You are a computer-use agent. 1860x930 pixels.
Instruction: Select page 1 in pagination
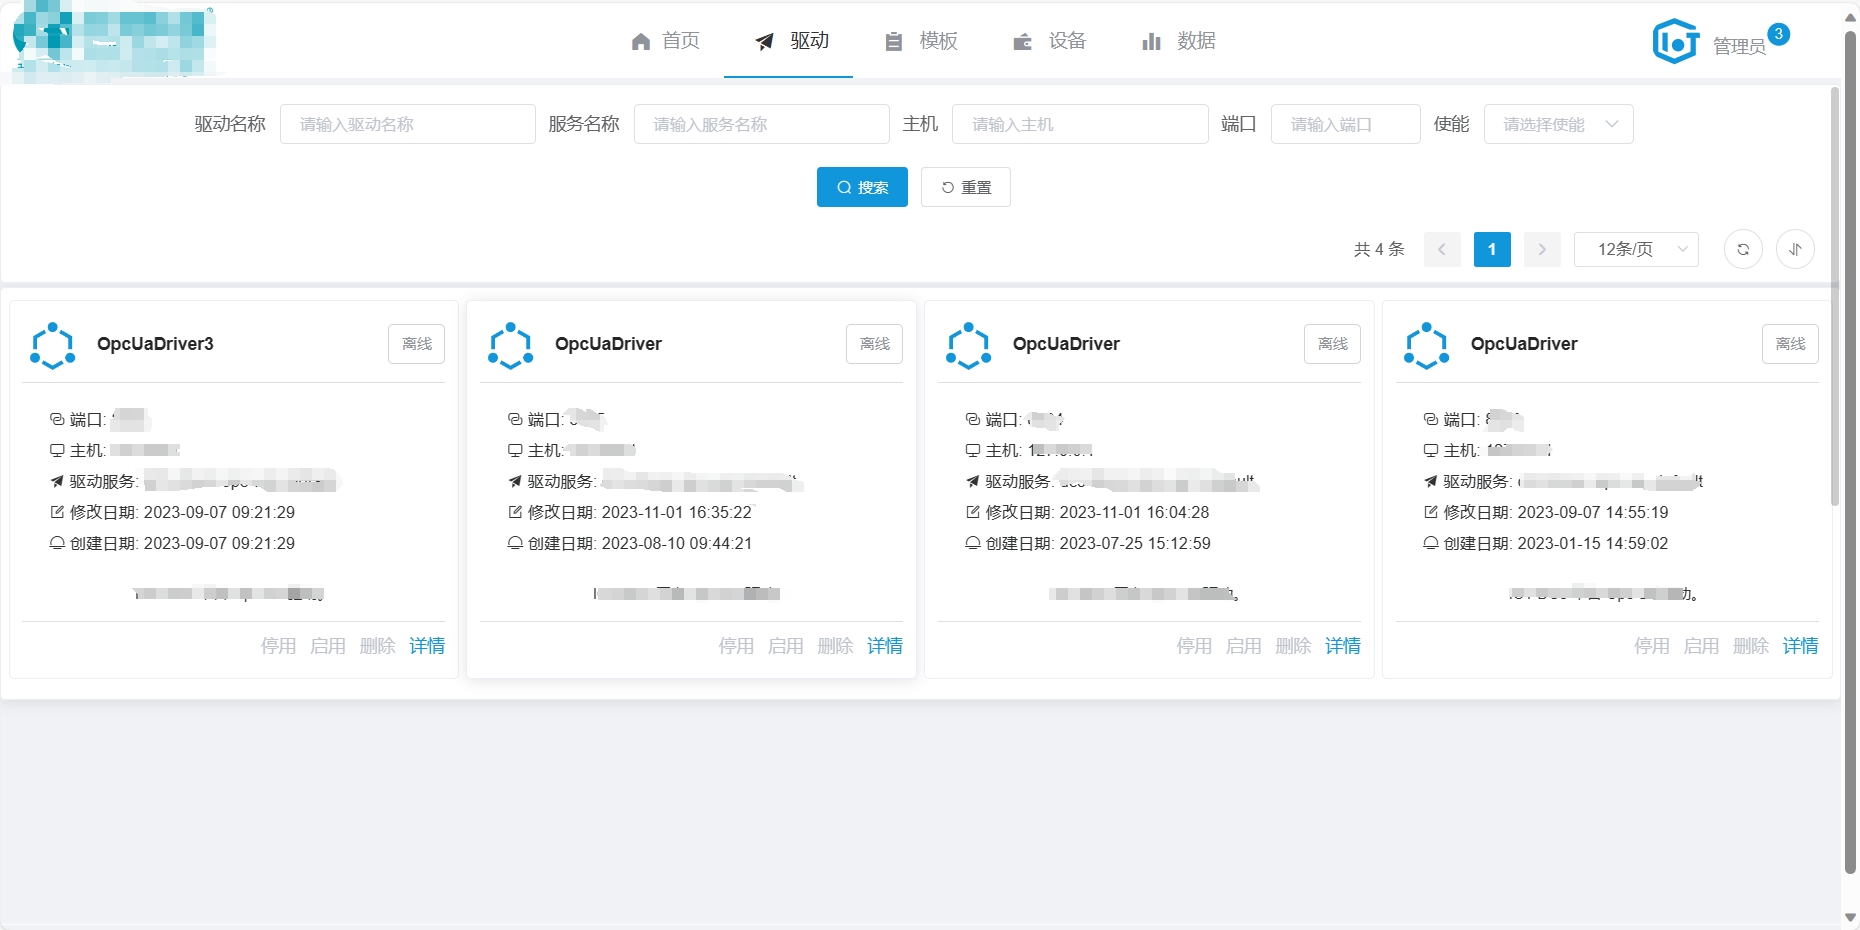point(1492,249)
